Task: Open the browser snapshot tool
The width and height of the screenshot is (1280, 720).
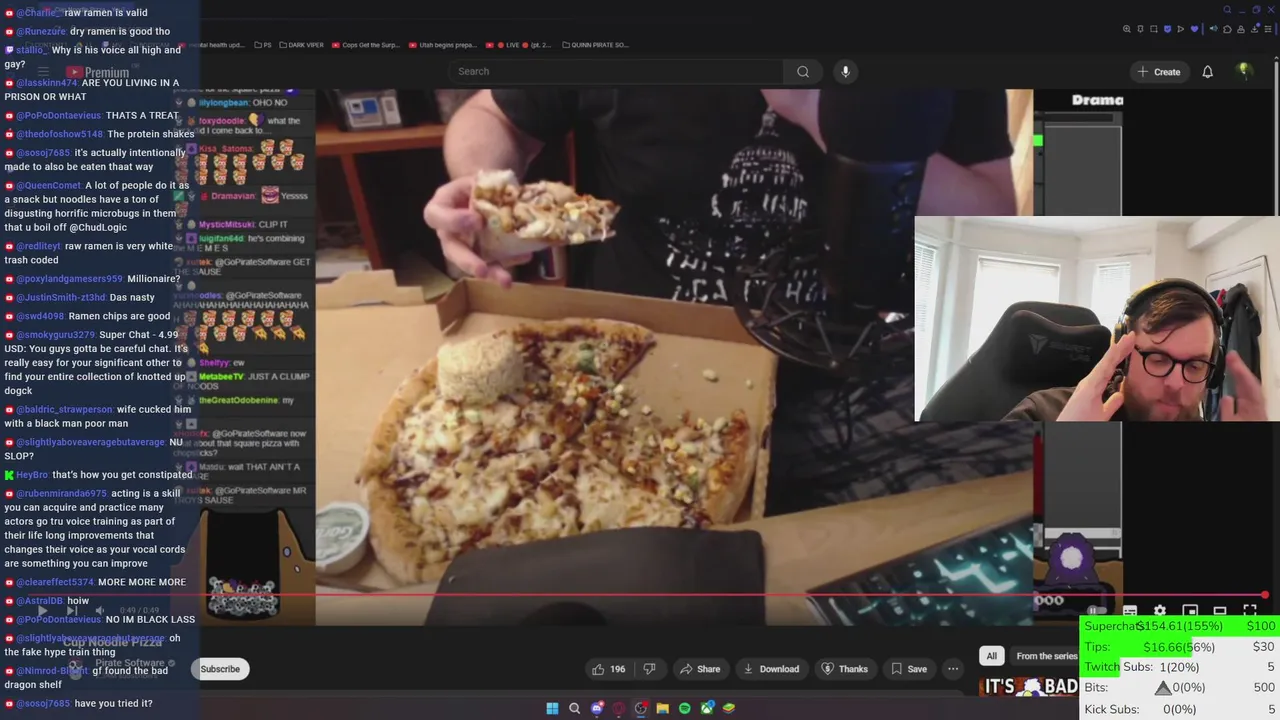Action: click(x=1154, y=29)
